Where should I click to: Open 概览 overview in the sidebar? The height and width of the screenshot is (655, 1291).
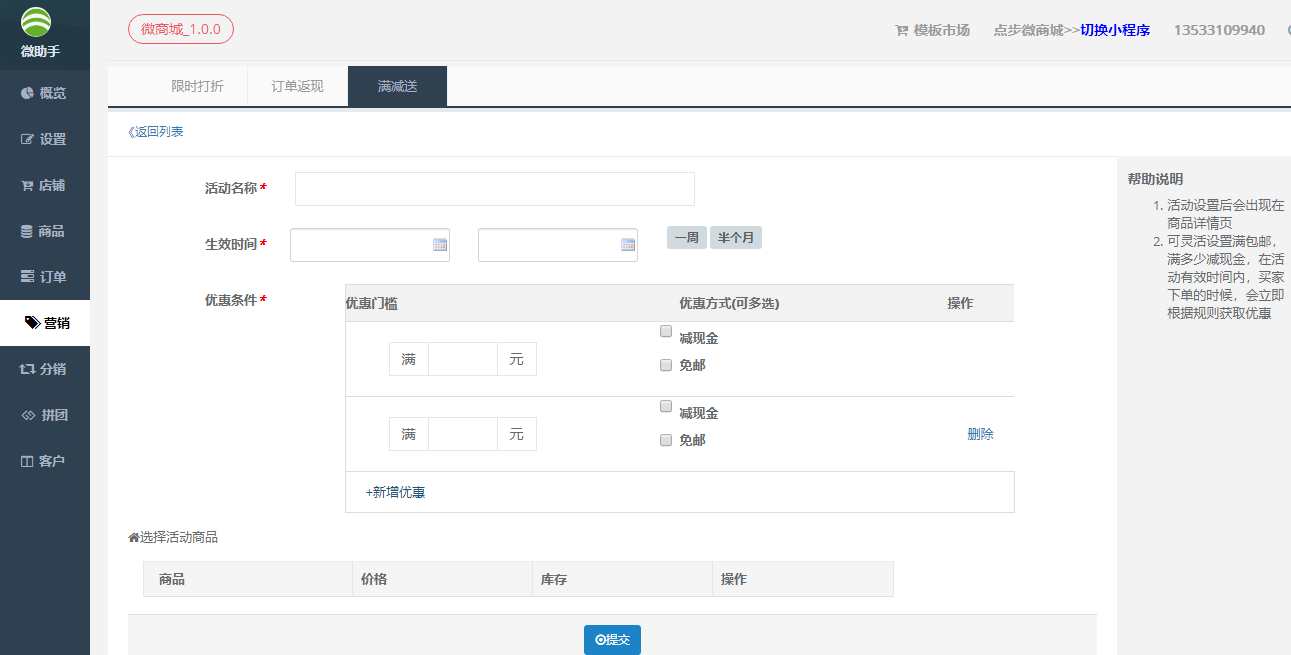(x=44, y=93)
